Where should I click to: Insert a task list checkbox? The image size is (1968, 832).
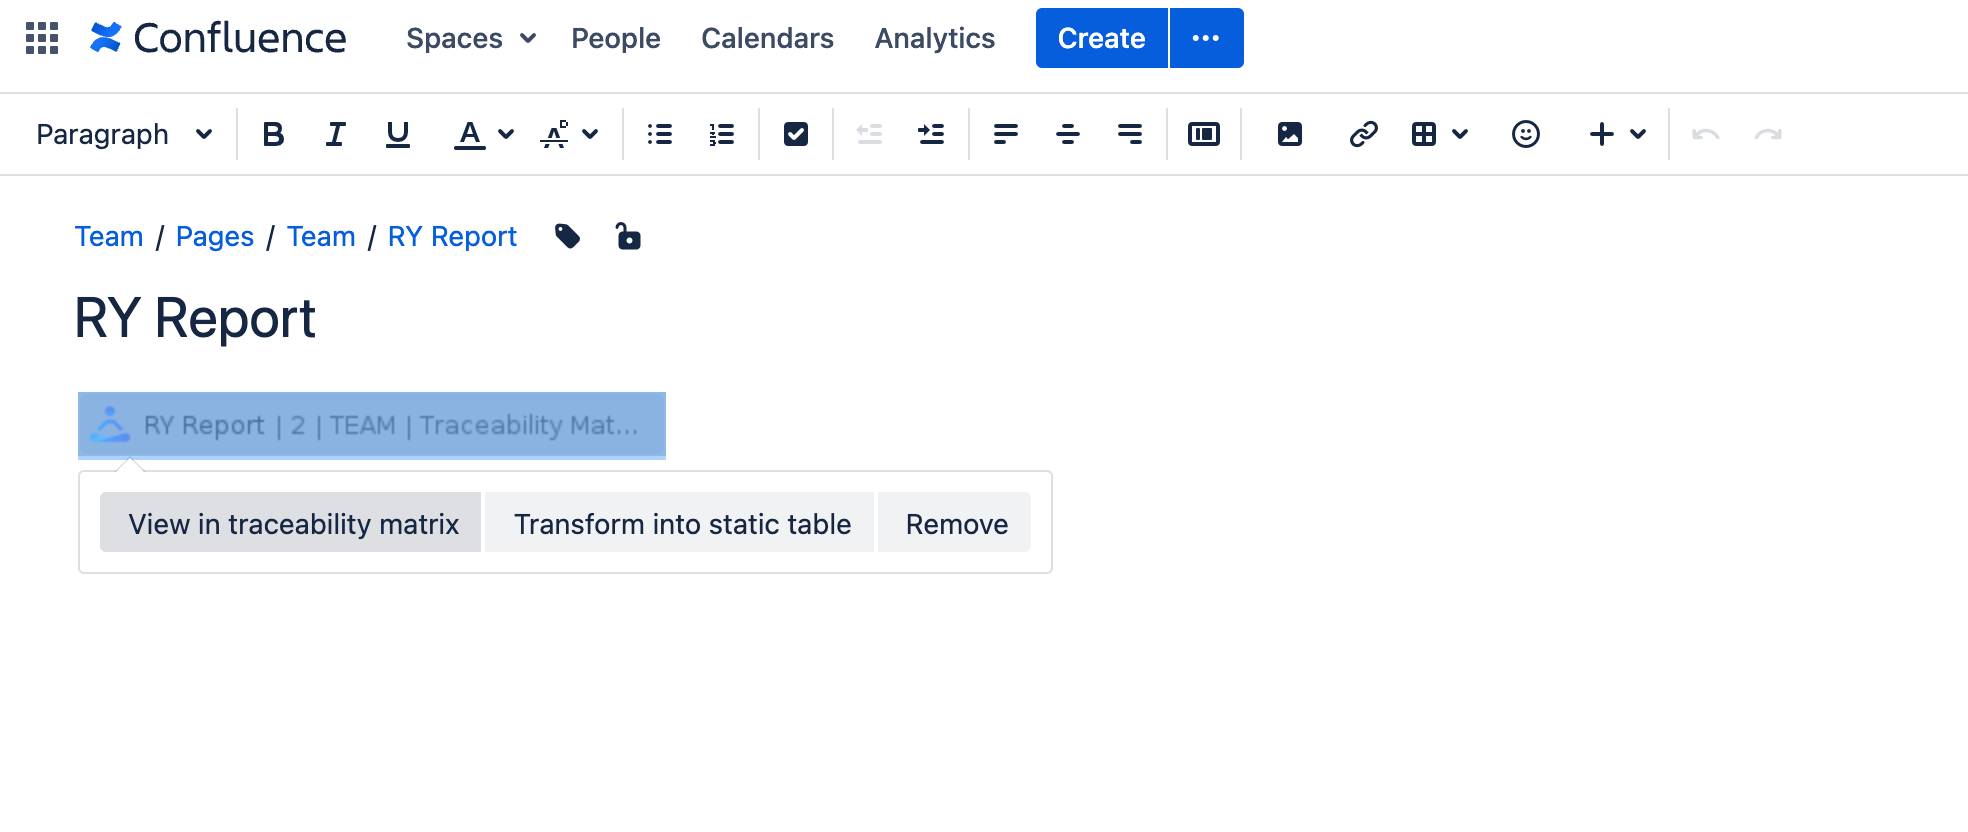(x=796, y=134)
